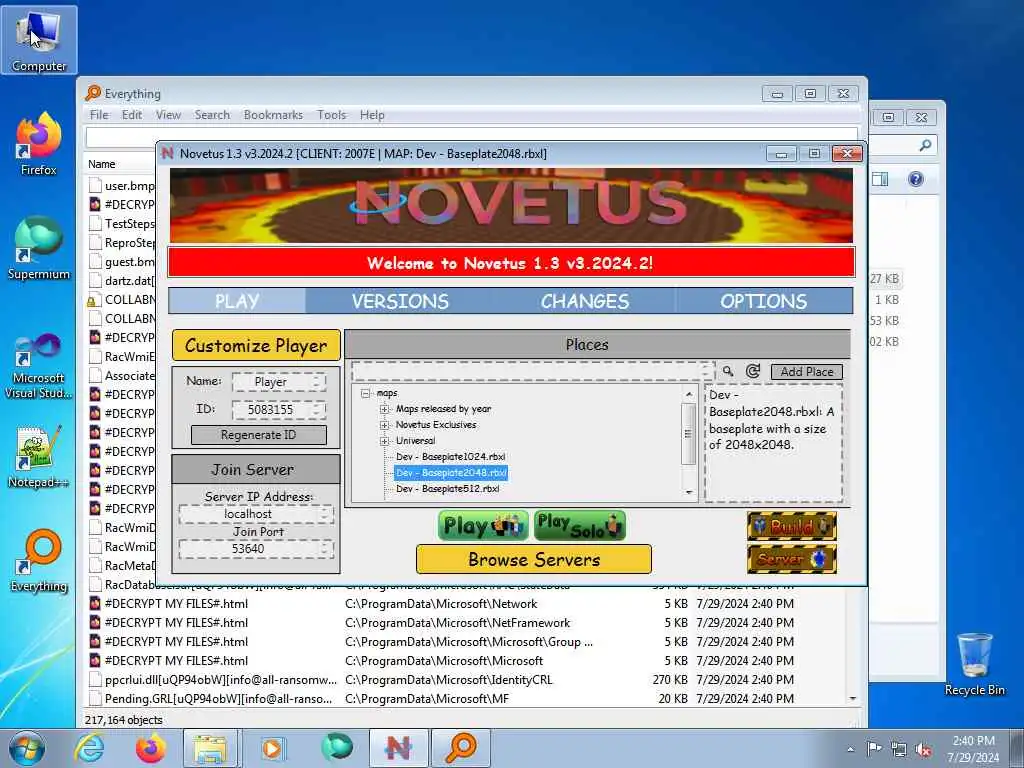Select Dev - Baseplate512.rbxl map
Image resolution: width=1024 pixels, height=768 pixels.
[x=447, y=488]
